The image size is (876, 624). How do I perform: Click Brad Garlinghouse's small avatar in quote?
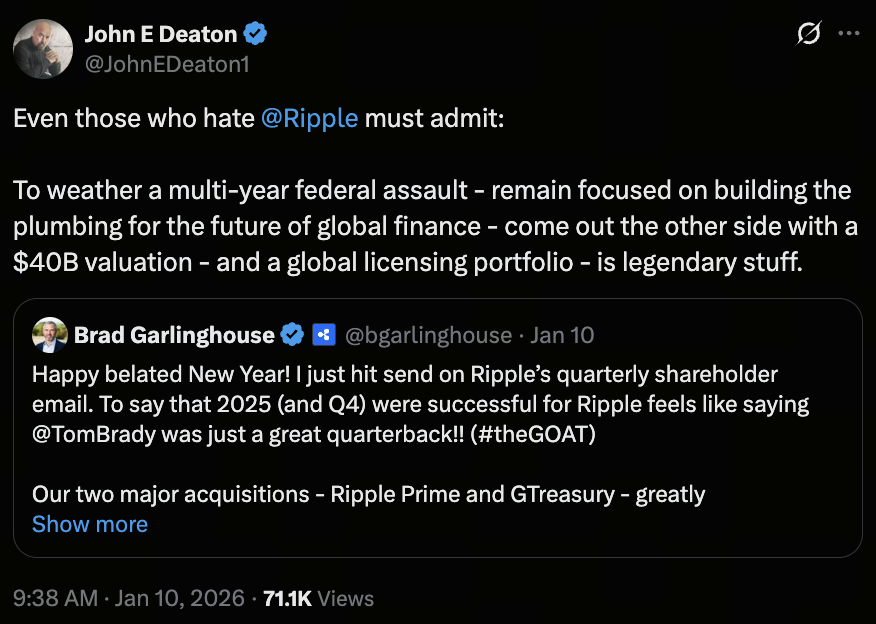(49, 334)
